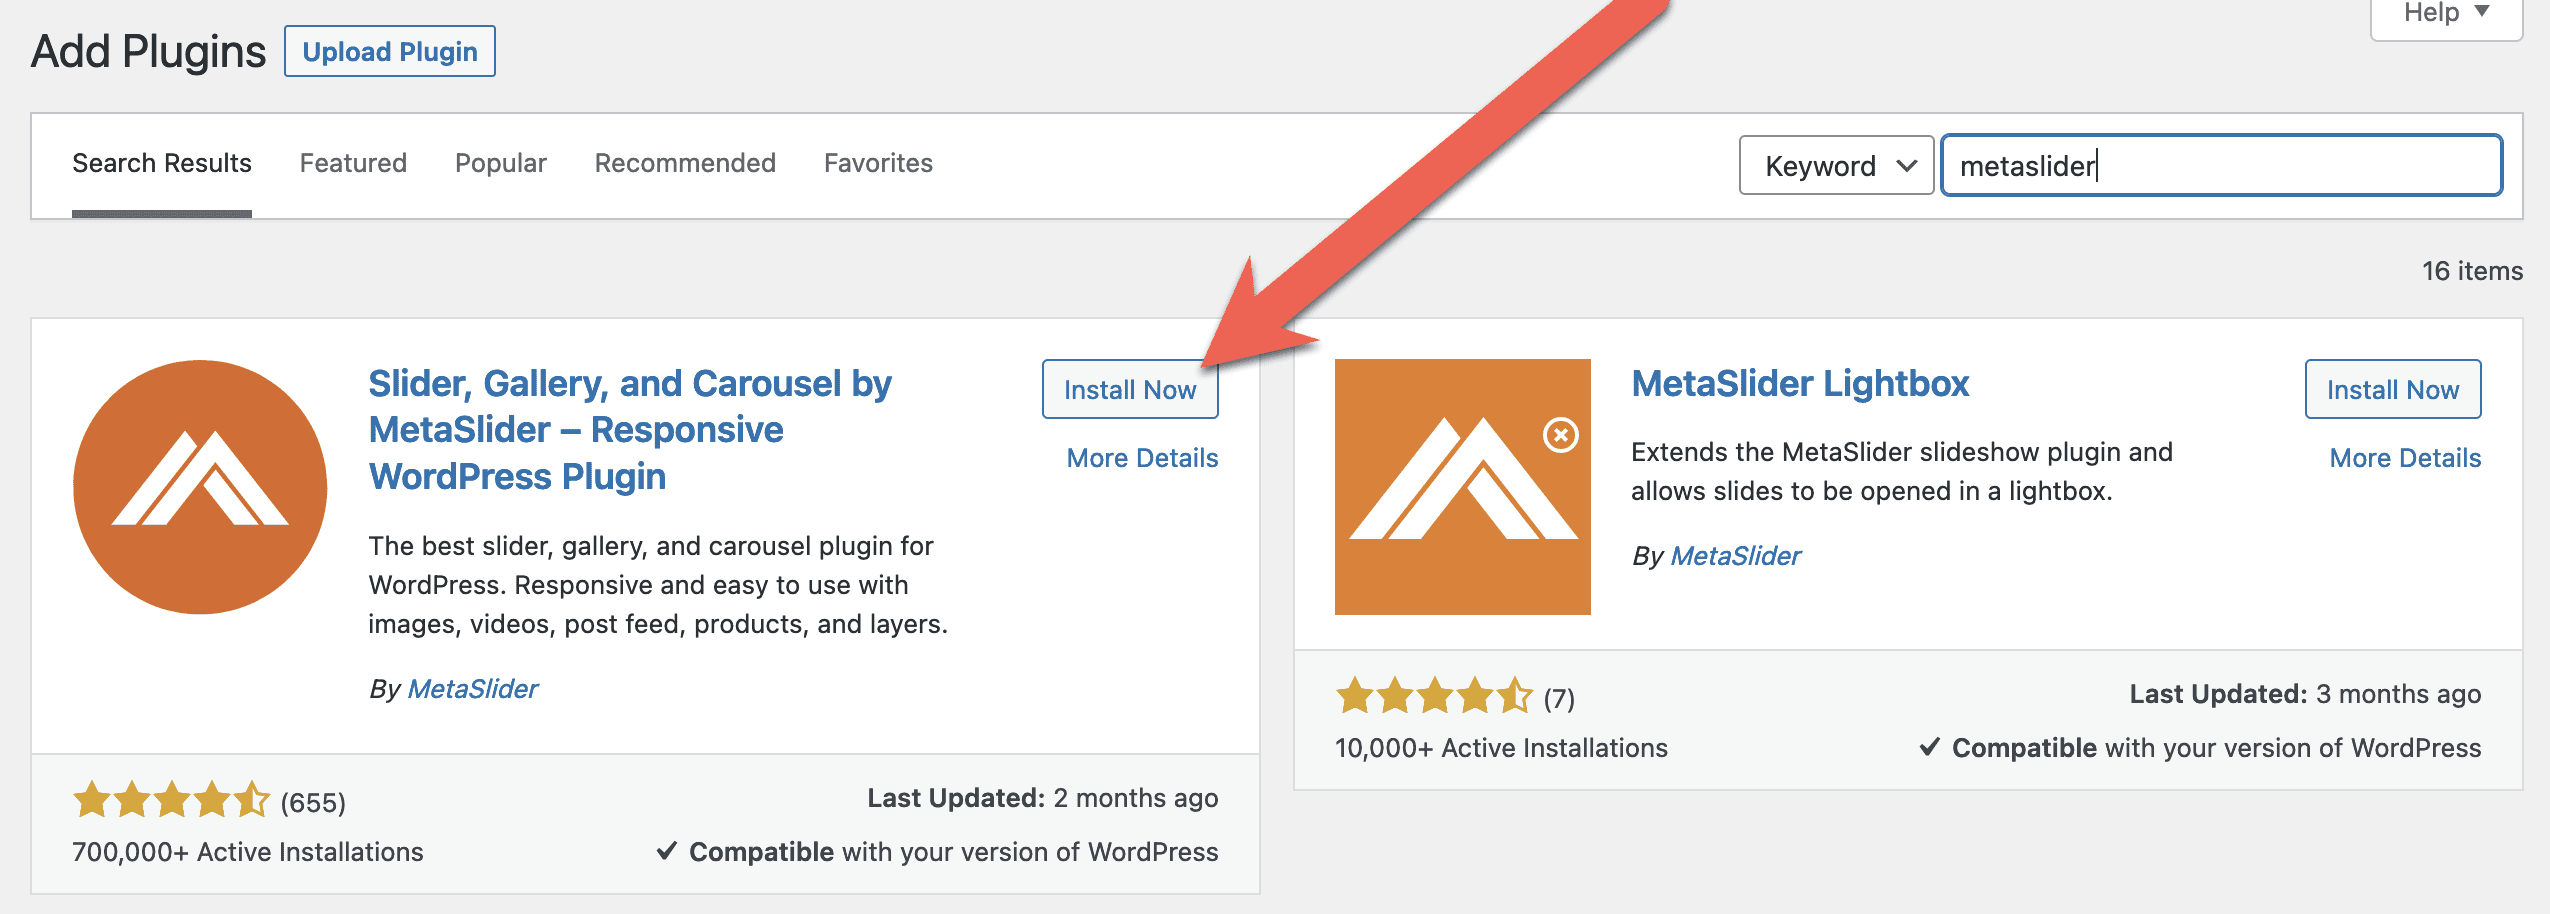Open the Favorites tab
Viewport: 2550px width, 914px height.
pyautogui.click(x=878, y=163)
